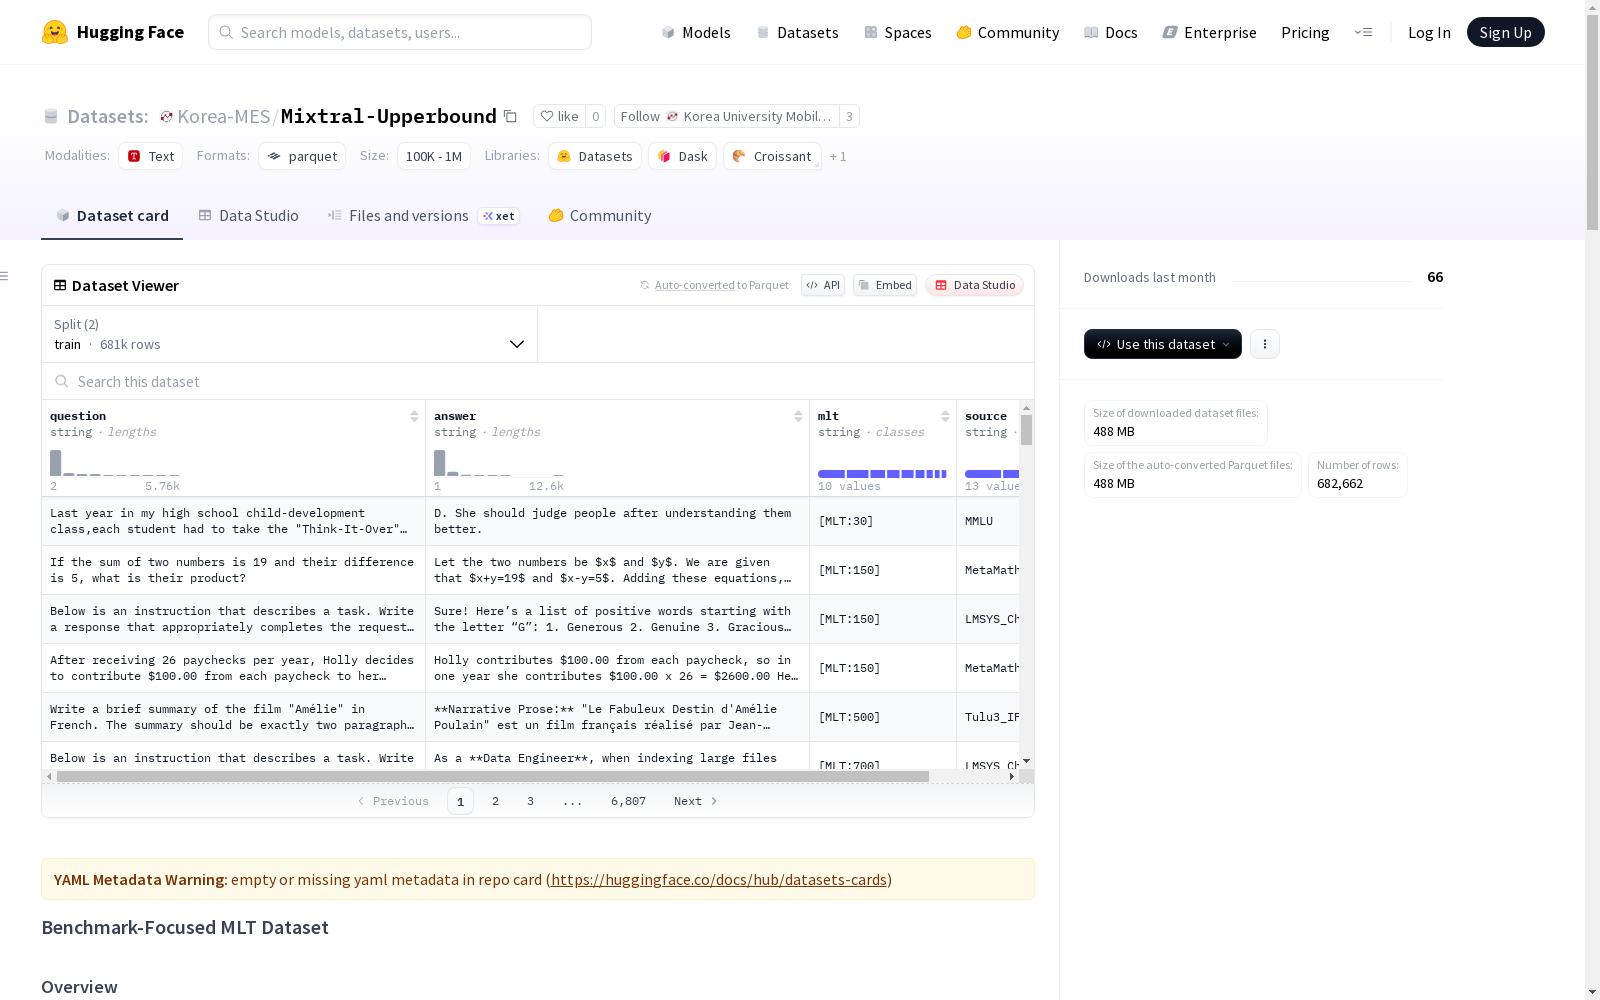Click the Sign Up button
This screenshot has width=1600, height=1000.
(x=1506, y=32)
